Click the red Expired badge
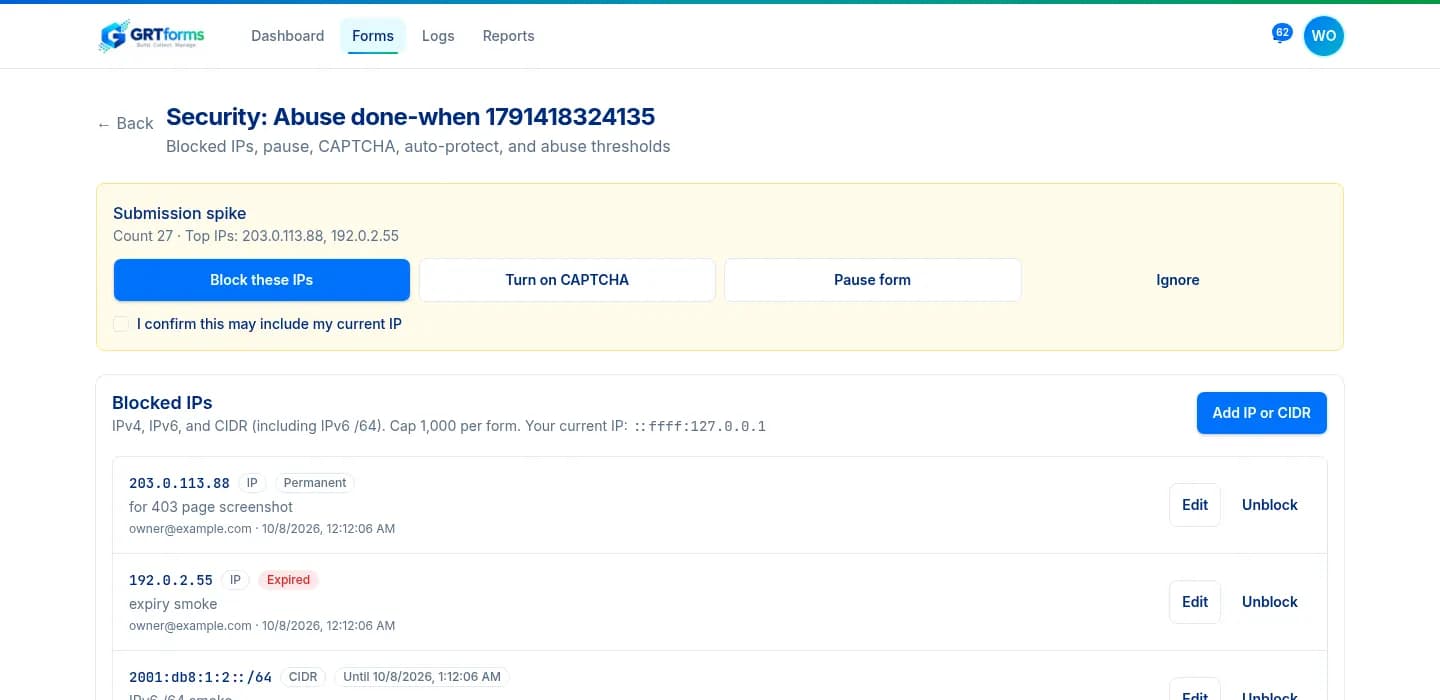 288,580
